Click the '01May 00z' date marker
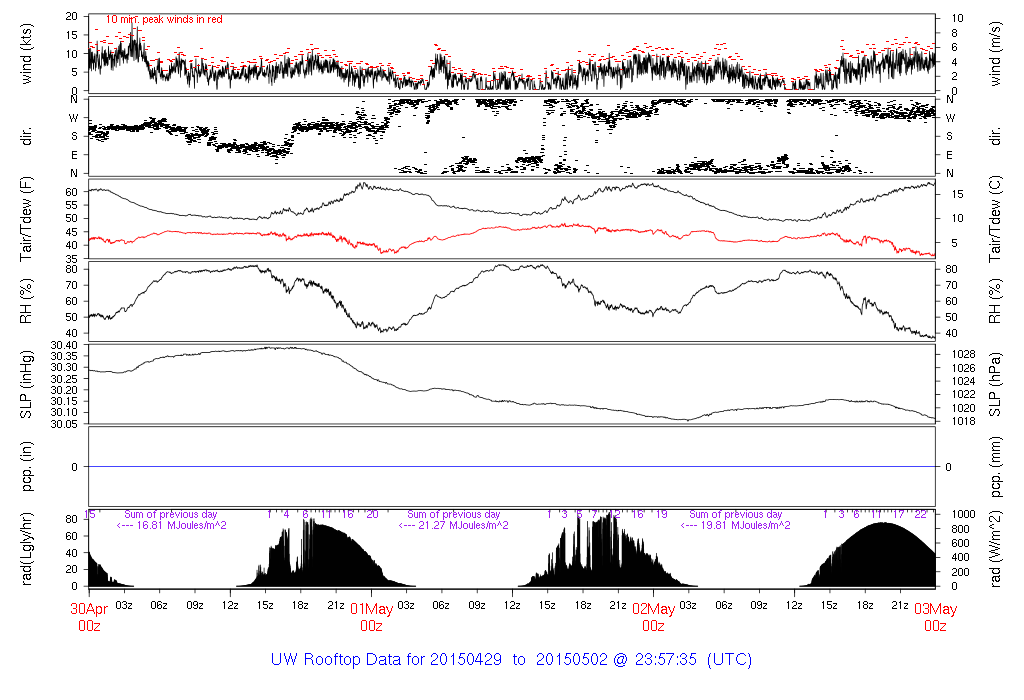 coord(371,617)
